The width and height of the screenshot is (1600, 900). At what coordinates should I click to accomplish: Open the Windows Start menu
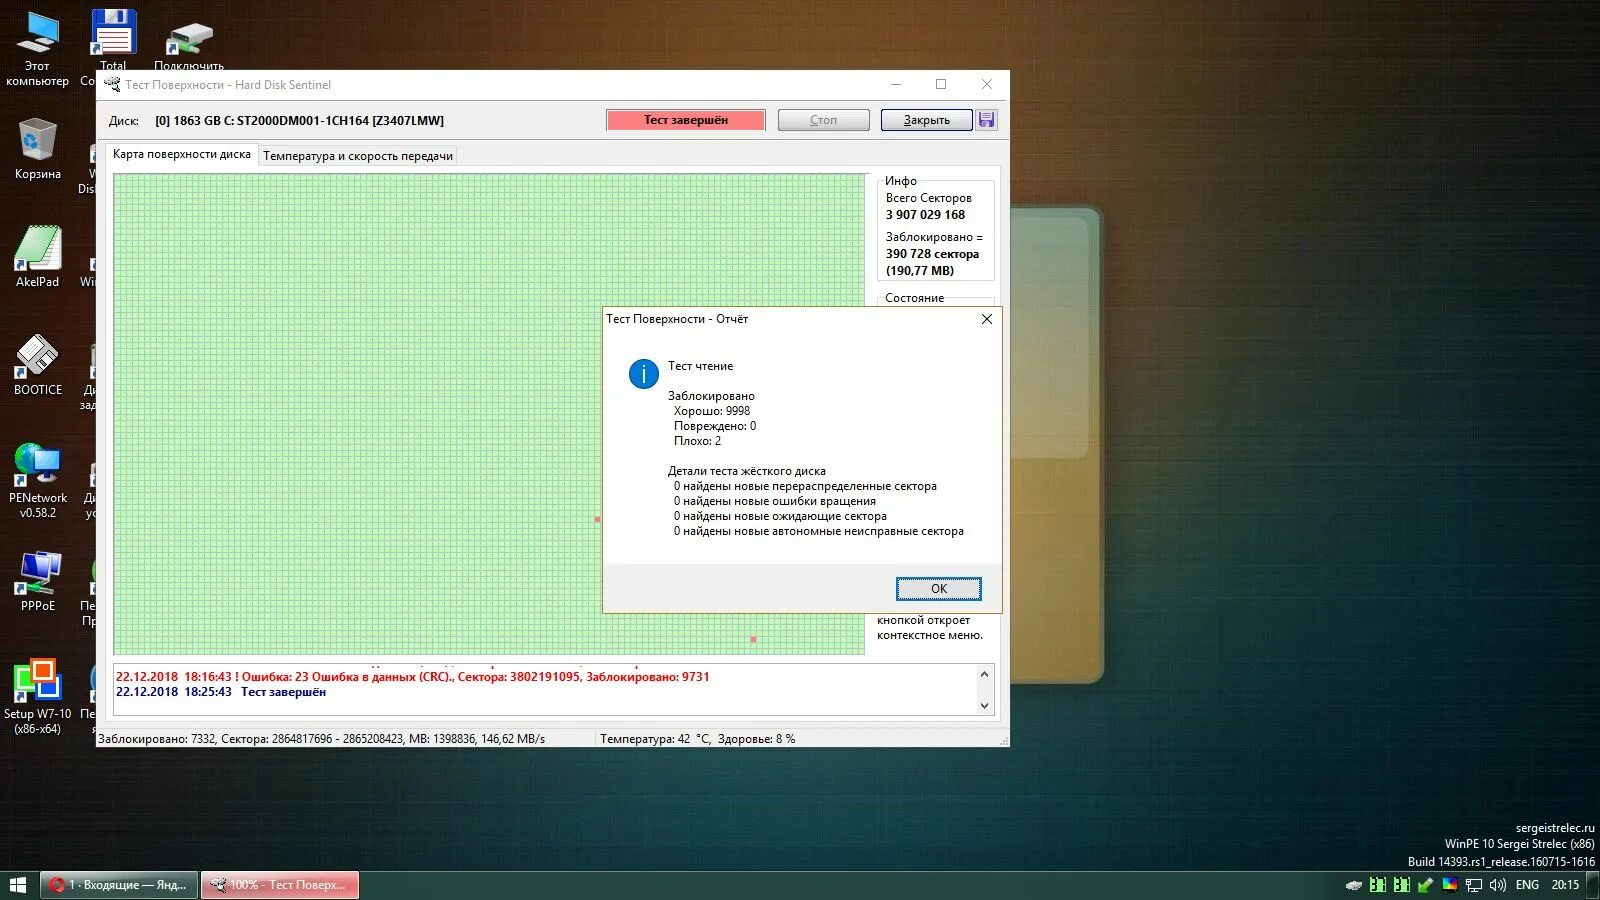[18, 885]
